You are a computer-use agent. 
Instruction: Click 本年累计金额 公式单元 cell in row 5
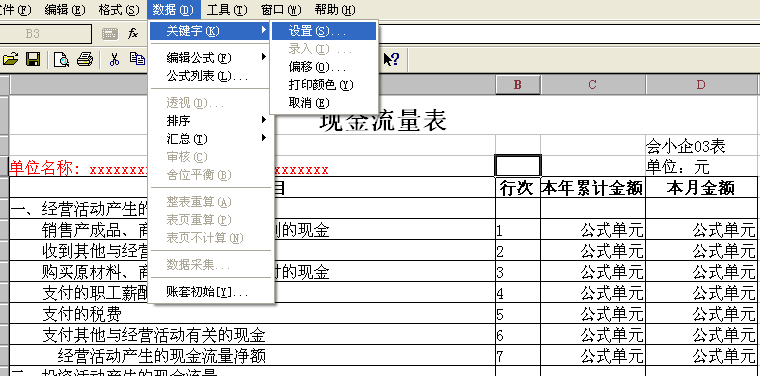coord(593,313)
